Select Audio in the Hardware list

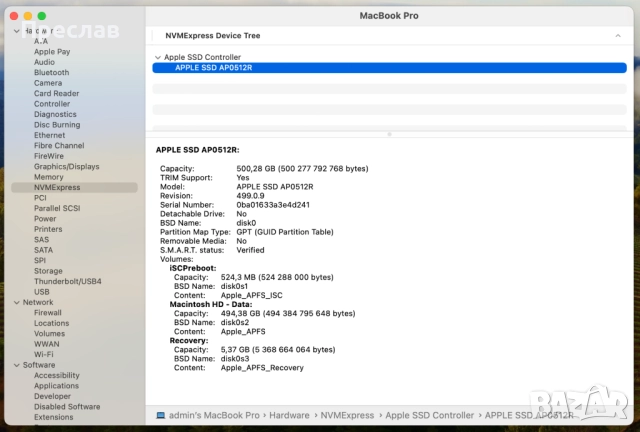click(44, 62)
